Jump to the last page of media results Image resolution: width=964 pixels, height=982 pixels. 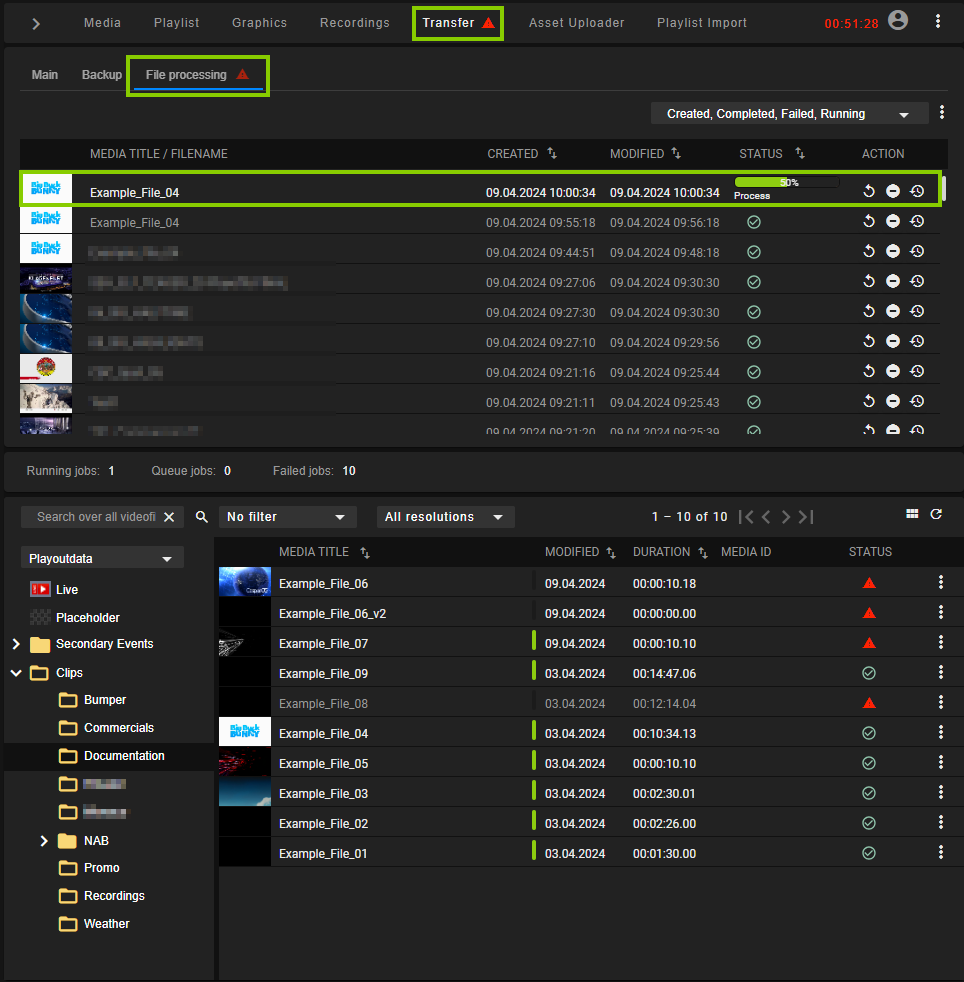click(805, 516)
